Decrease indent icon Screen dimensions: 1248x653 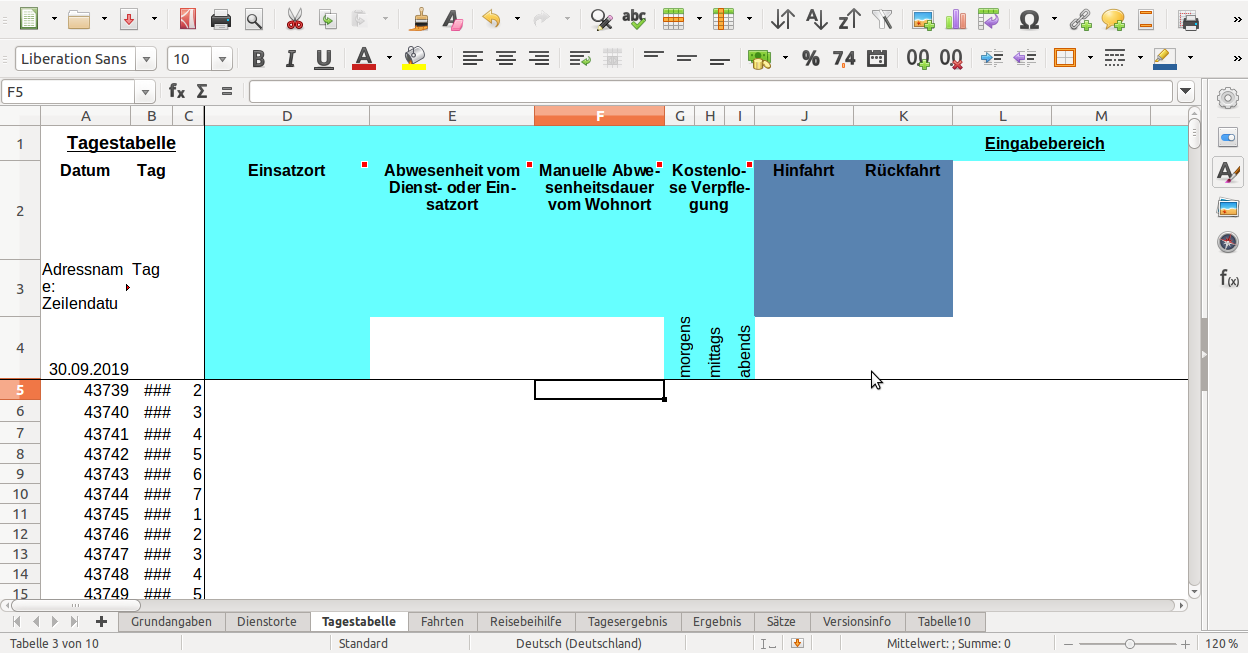(1025, 59)
